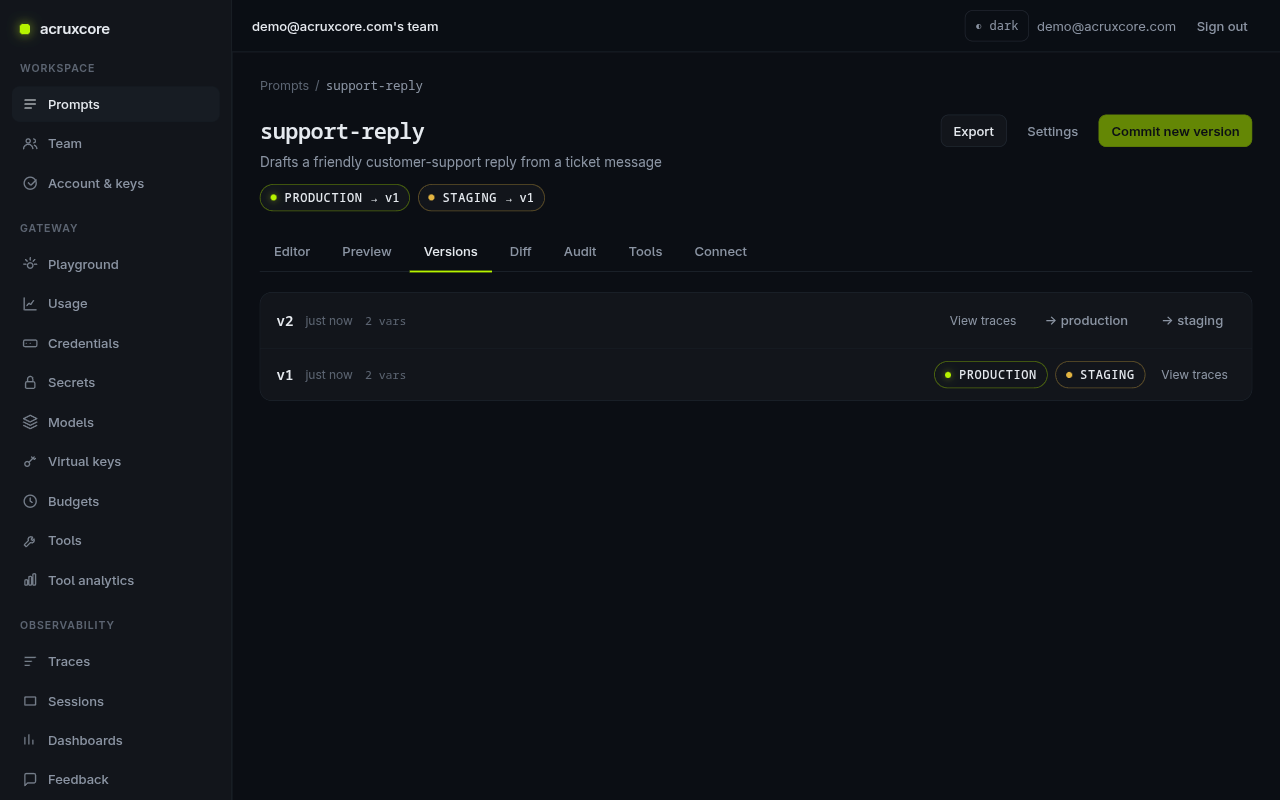Click the STAGING badge on v1 row

1100,375
